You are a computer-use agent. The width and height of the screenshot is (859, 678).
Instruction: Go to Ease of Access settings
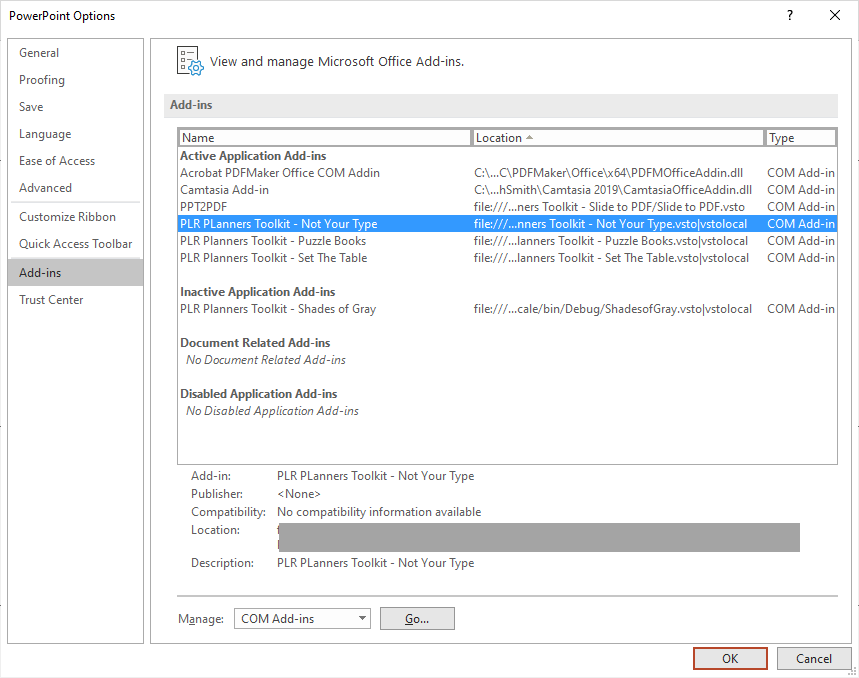point(57,161)
